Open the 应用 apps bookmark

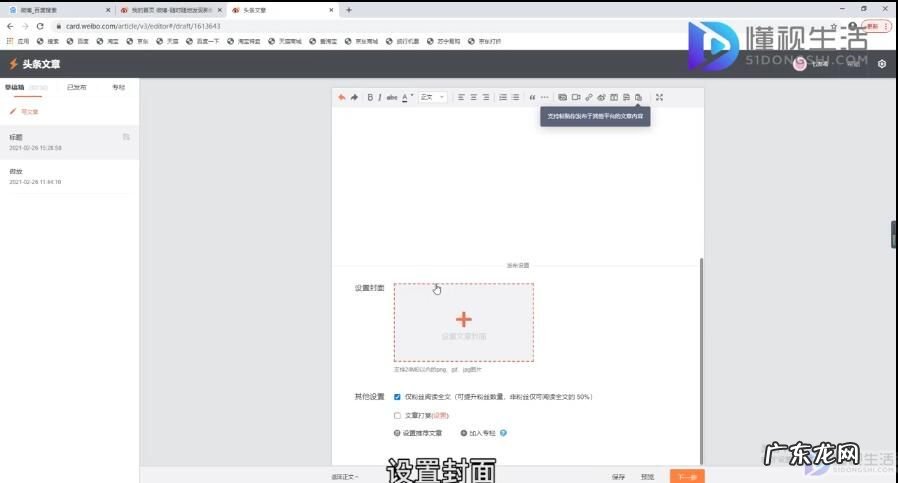pyautogui.click(x=18, y=41)
